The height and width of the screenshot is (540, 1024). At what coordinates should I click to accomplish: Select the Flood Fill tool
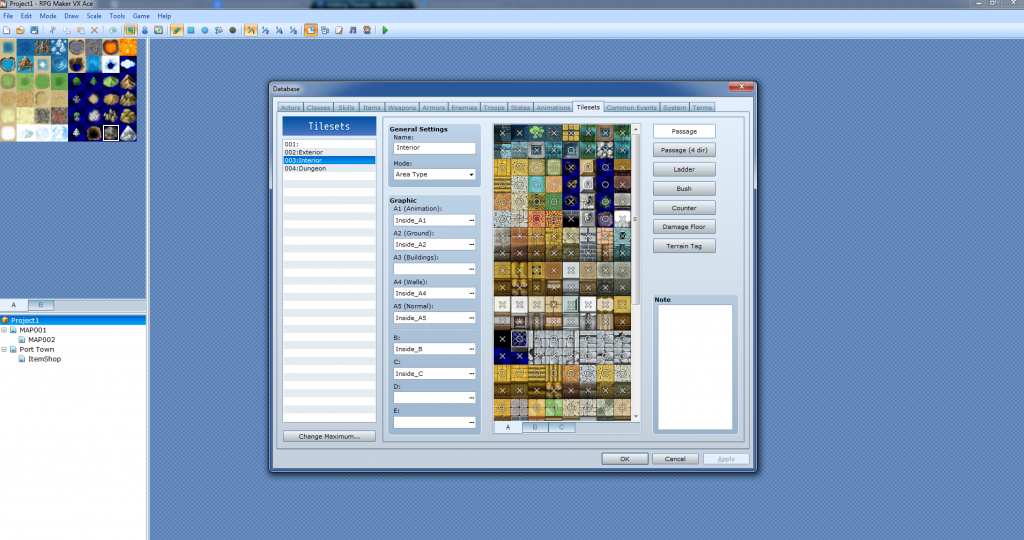point(219,30)
